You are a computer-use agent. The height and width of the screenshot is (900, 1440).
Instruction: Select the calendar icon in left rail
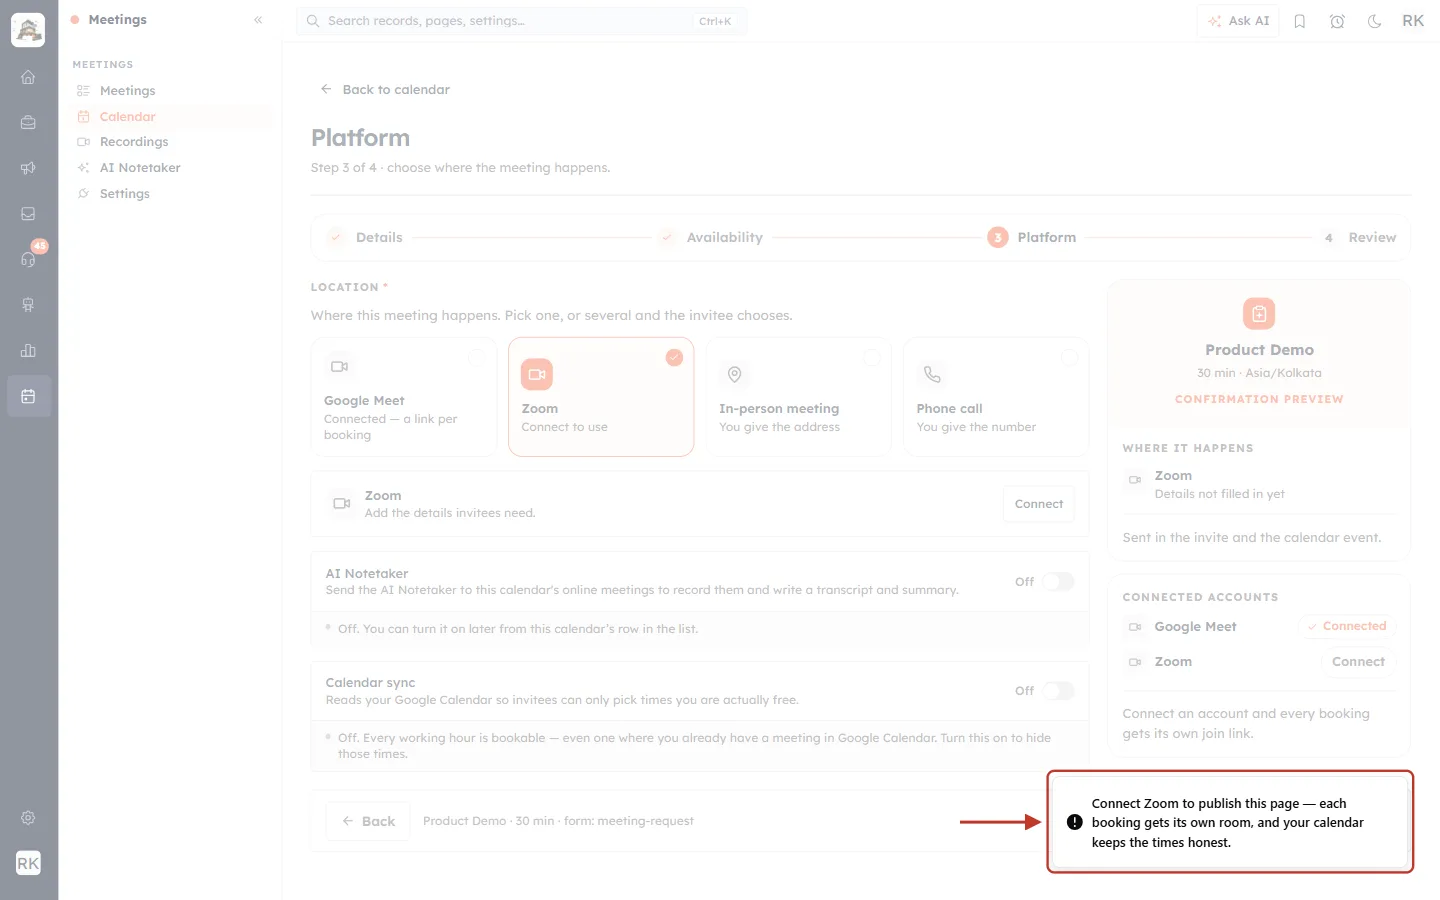click(28, 396)
